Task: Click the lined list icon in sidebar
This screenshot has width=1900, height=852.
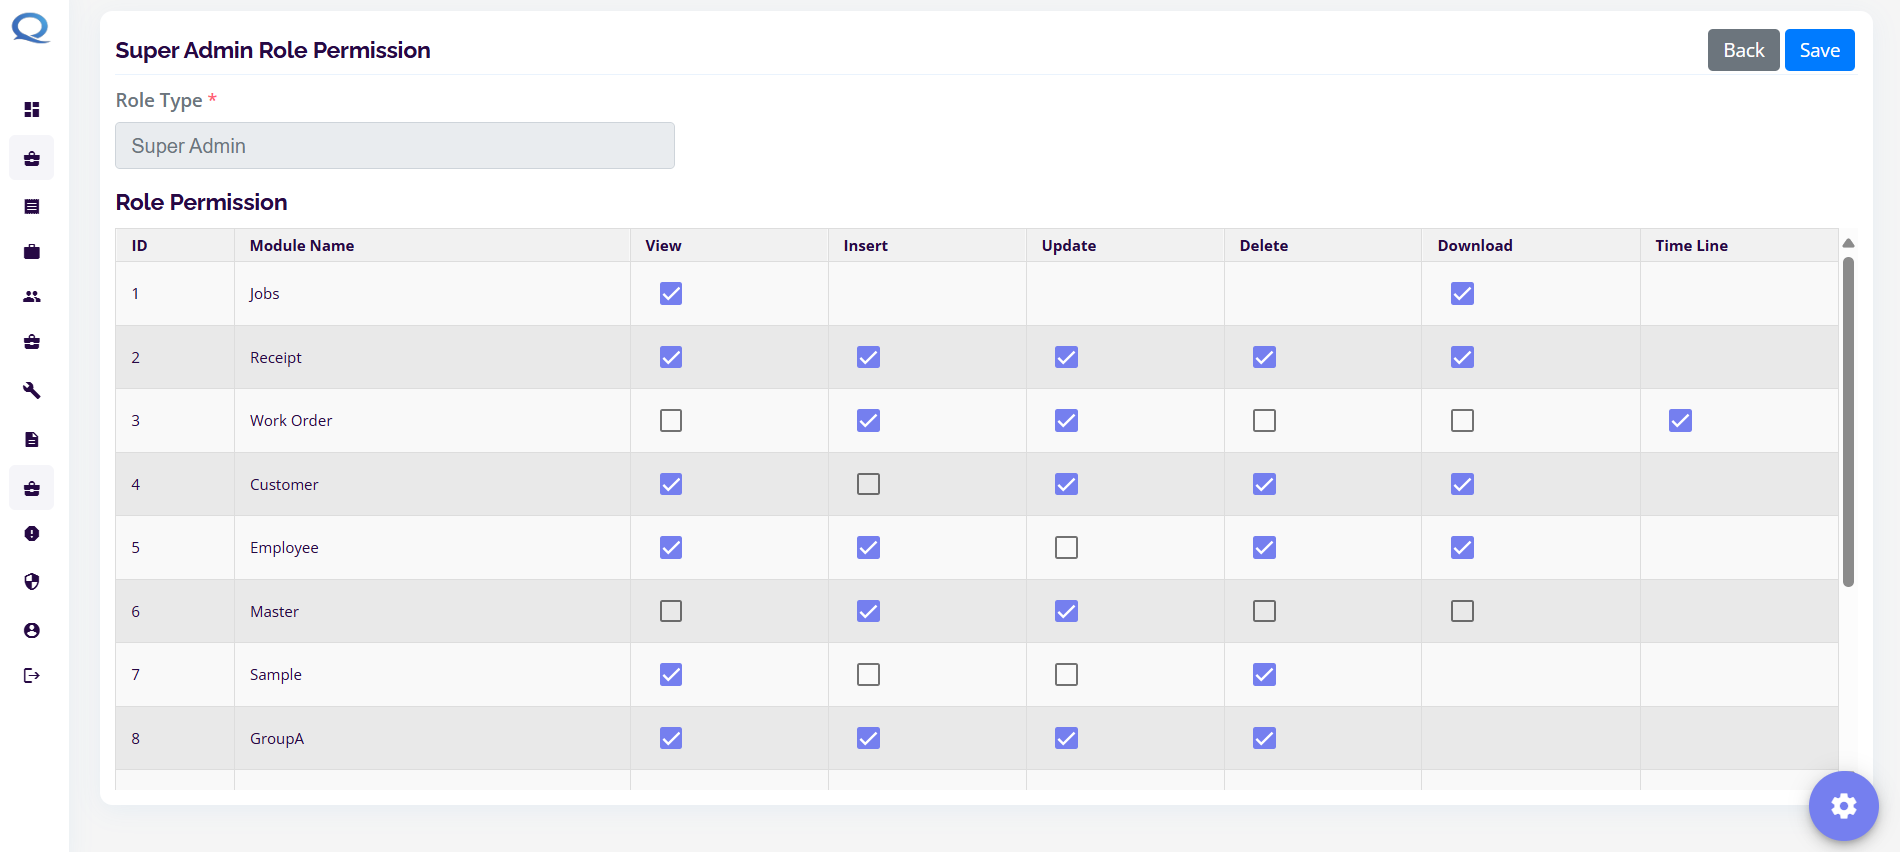Action: click(x=32, y=207)
